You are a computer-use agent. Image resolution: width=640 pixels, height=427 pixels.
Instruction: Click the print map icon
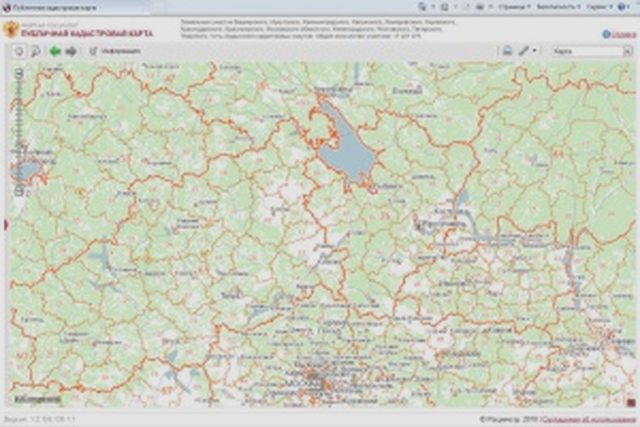tap(507, 51)
